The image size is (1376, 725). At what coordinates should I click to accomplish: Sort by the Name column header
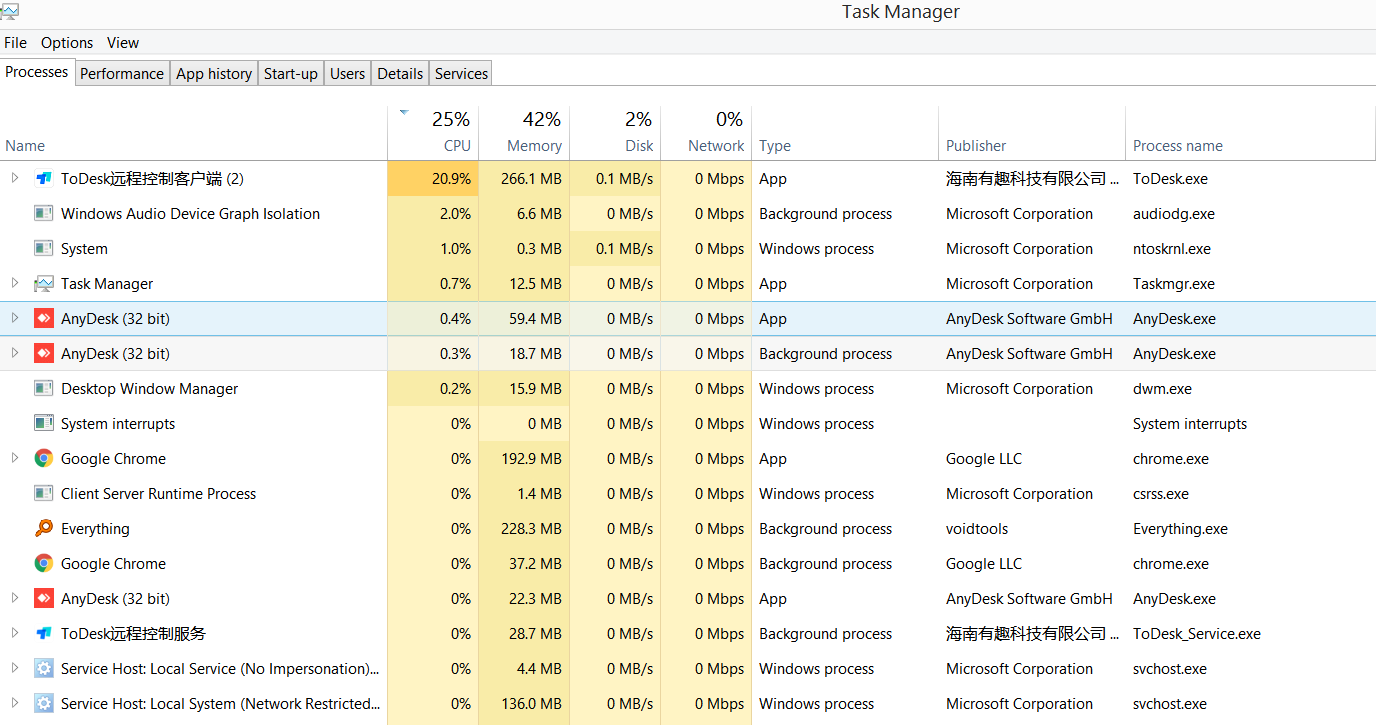pos(193,133)
